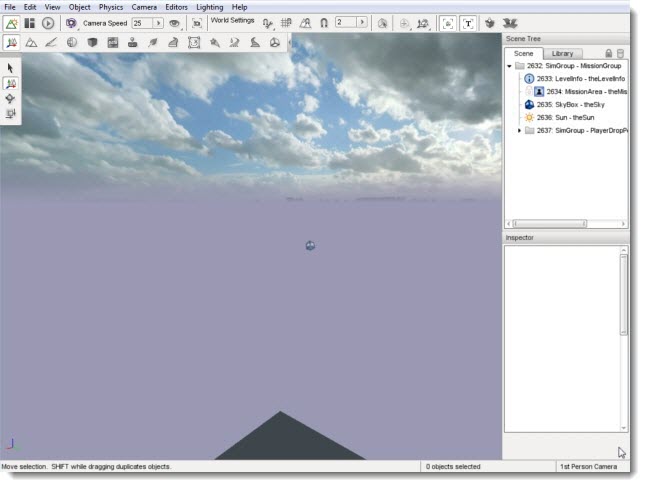The image size is (645, 487).
Task: Open the eye visibility options
Action: [175, 23]
